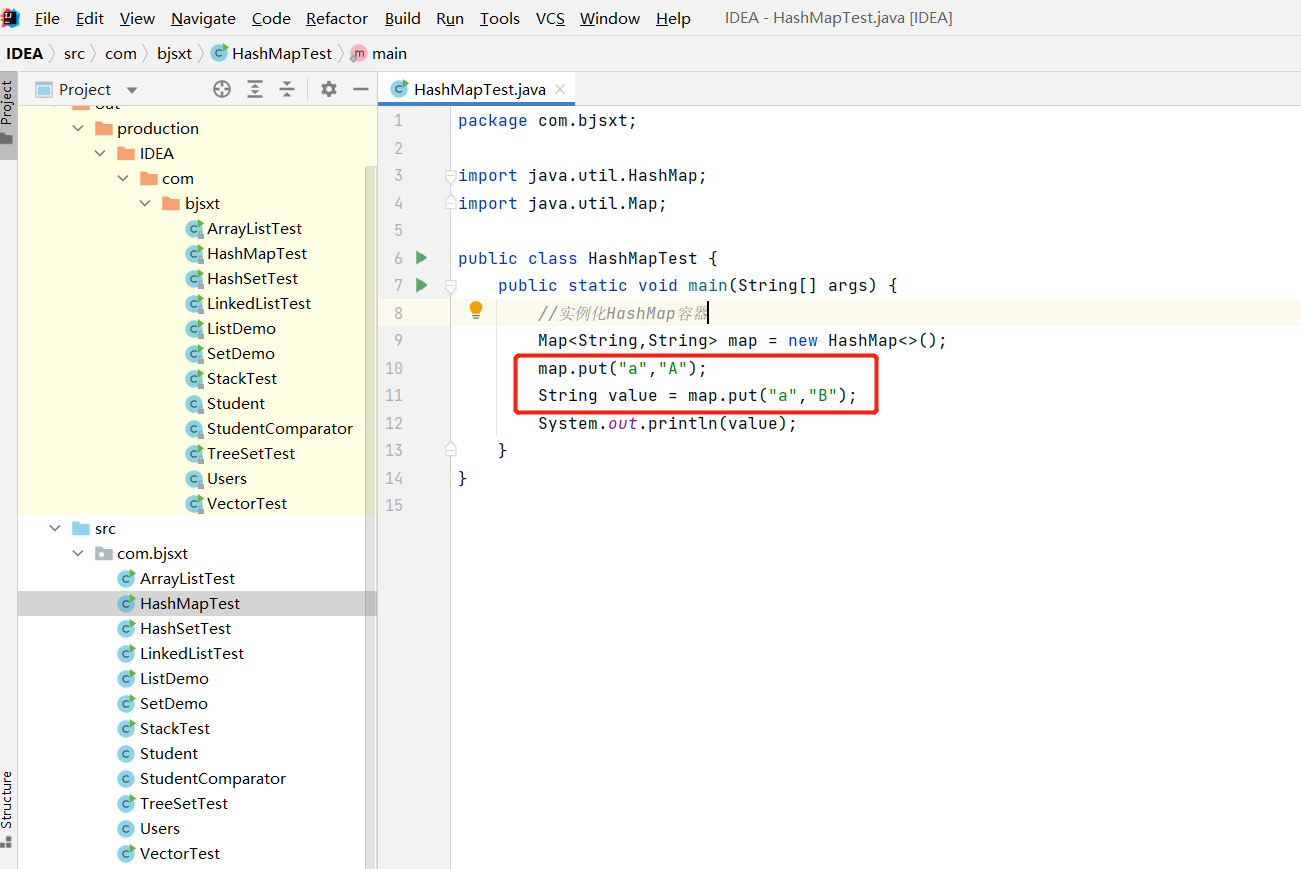Hide the Project tool window via minus icon
Image resolution: width=1301 pixels, height=869 pixels.
click(361, 89)
